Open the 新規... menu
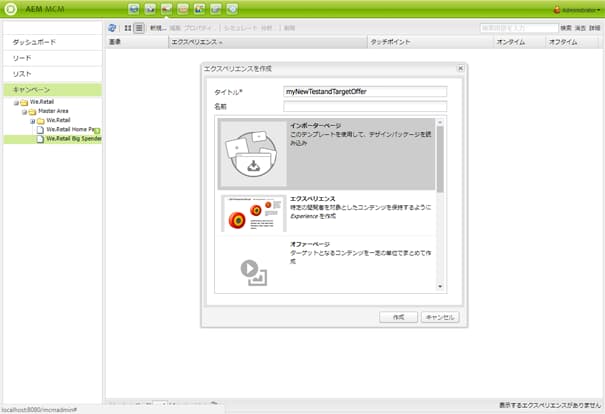 coord(158,28)
